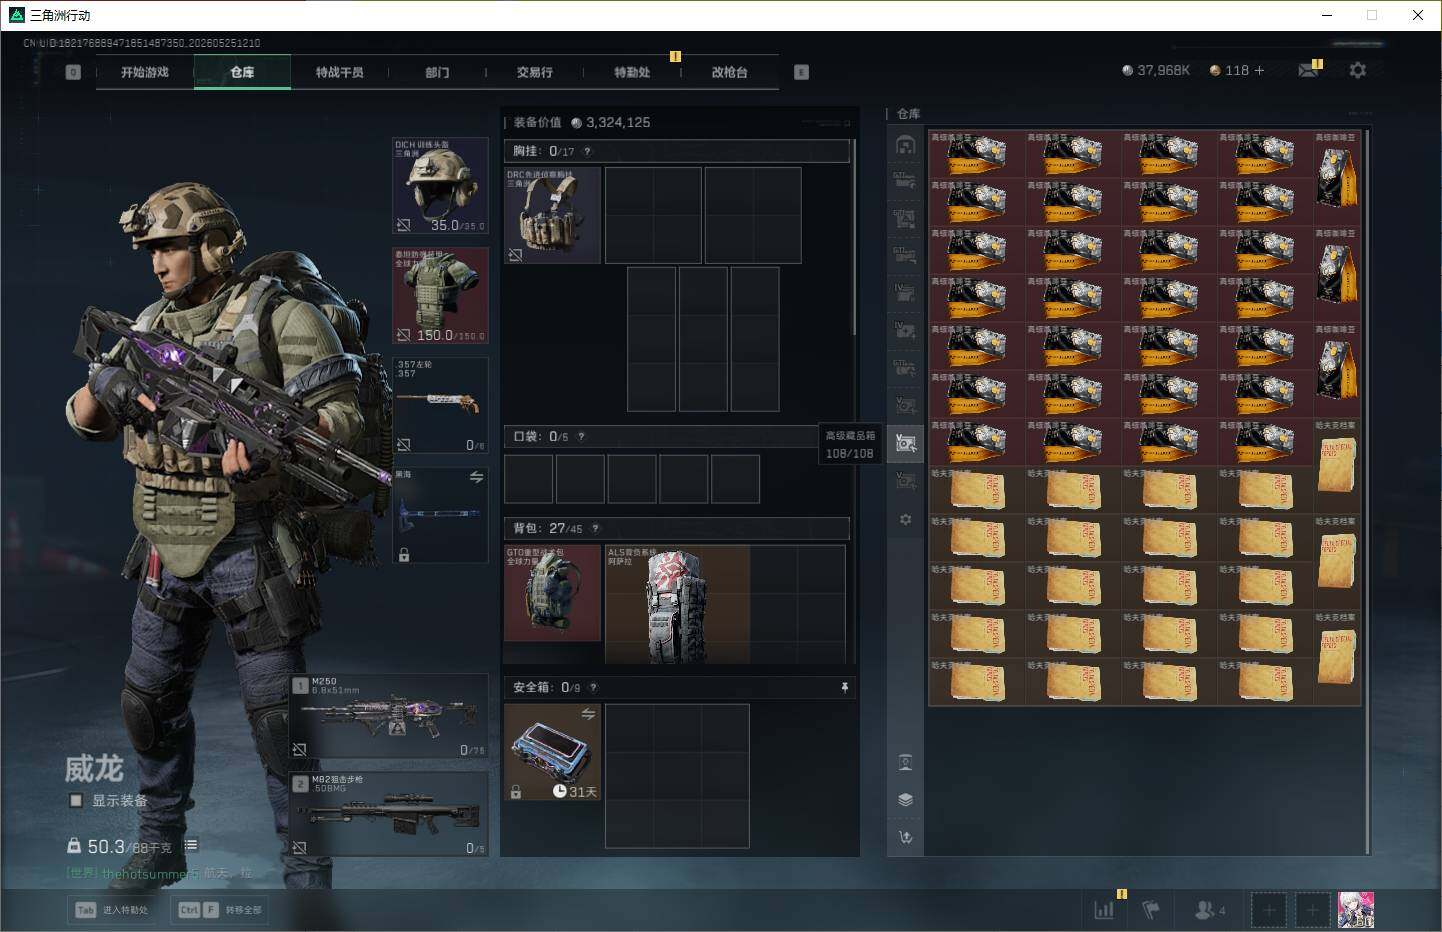Click the left empty squad plus slot
Image resolution: width=1442 pixels, height=932 pixels.
(1269, 910)
